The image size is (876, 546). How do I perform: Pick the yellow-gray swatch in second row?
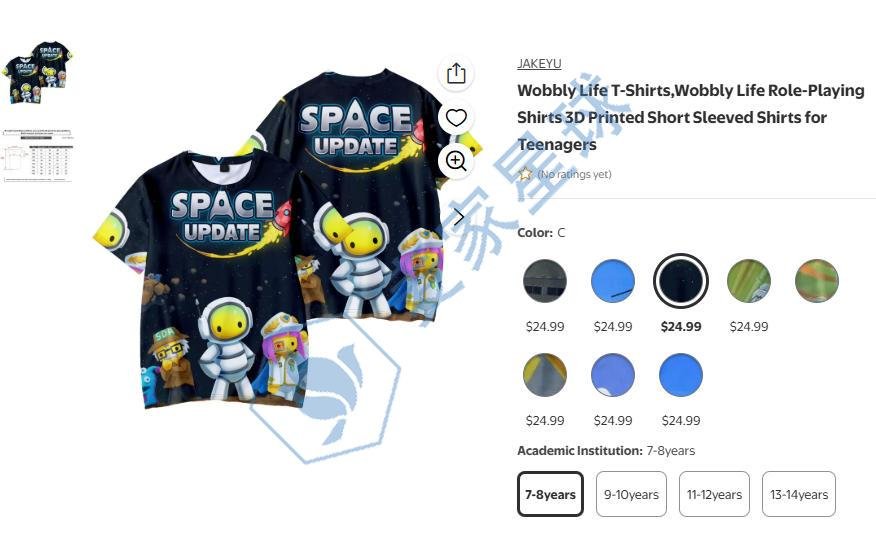(545, 375)
